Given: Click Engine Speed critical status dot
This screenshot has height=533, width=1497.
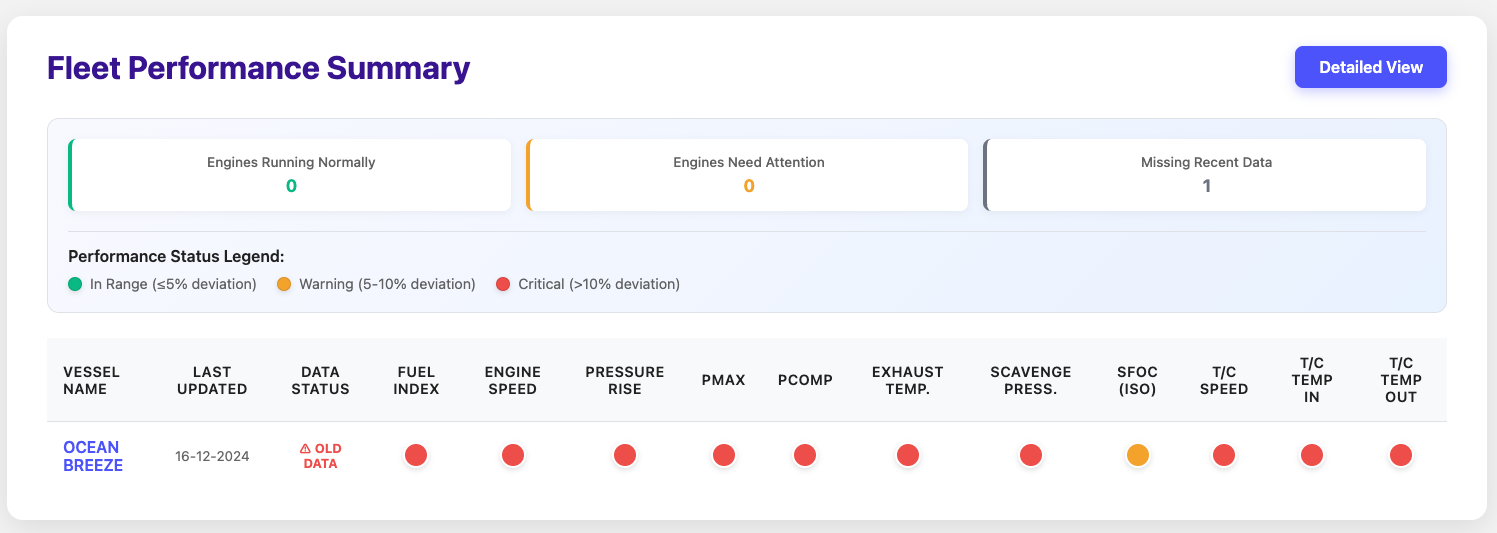Looking at the screenshot, I should click(513, 455).
